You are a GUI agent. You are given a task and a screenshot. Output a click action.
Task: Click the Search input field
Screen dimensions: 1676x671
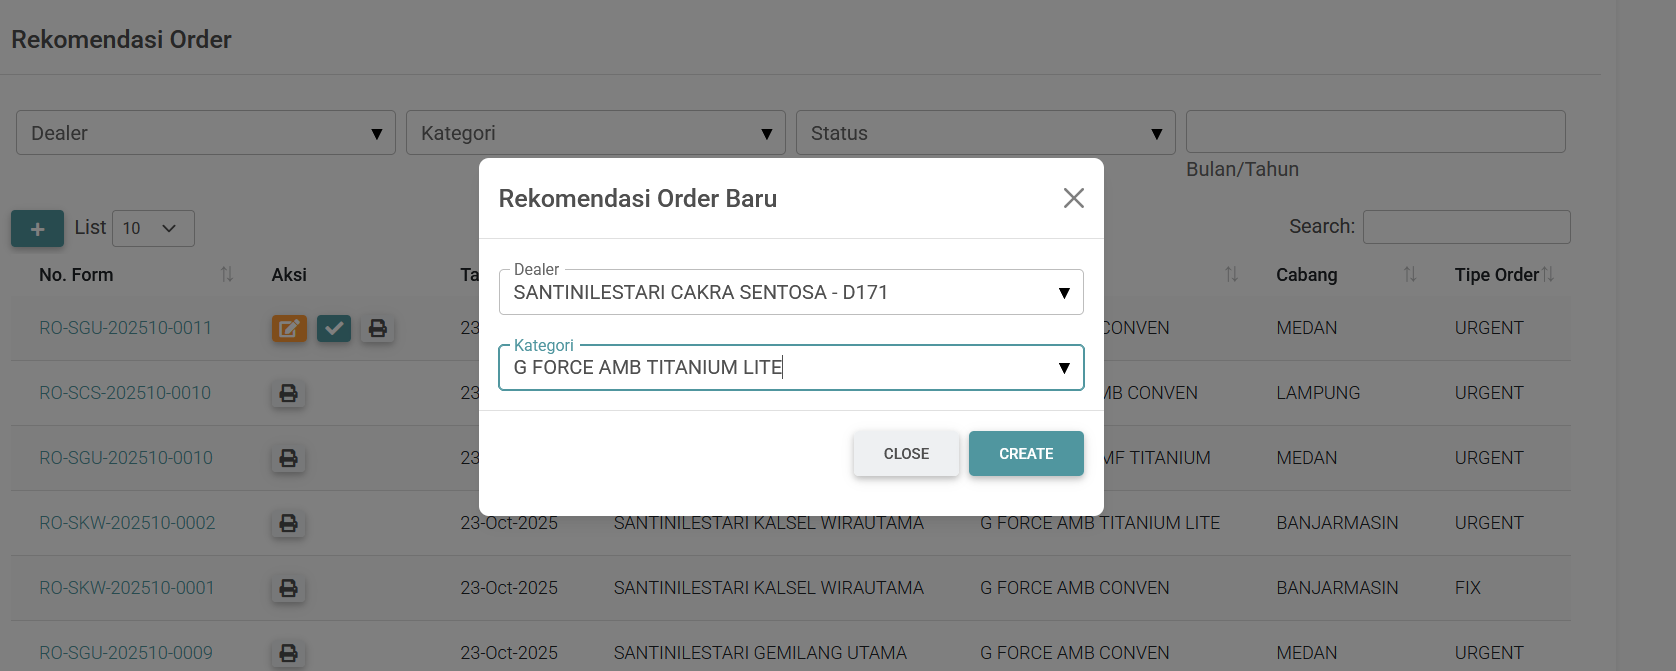[x=1466, y=227]
